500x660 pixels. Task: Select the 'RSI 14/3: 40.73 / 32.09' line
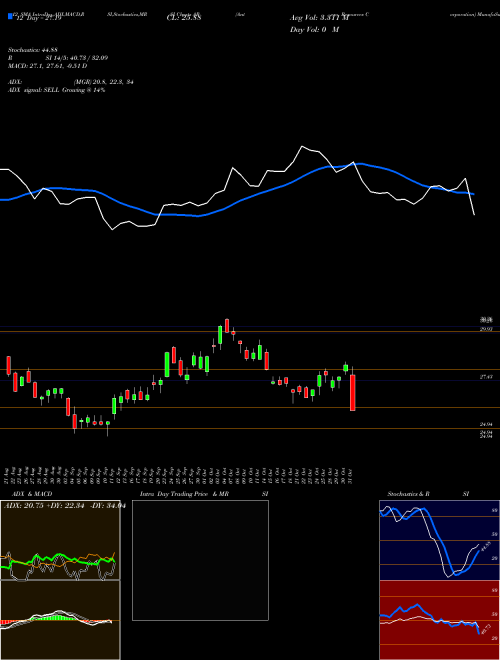(58, 58)
